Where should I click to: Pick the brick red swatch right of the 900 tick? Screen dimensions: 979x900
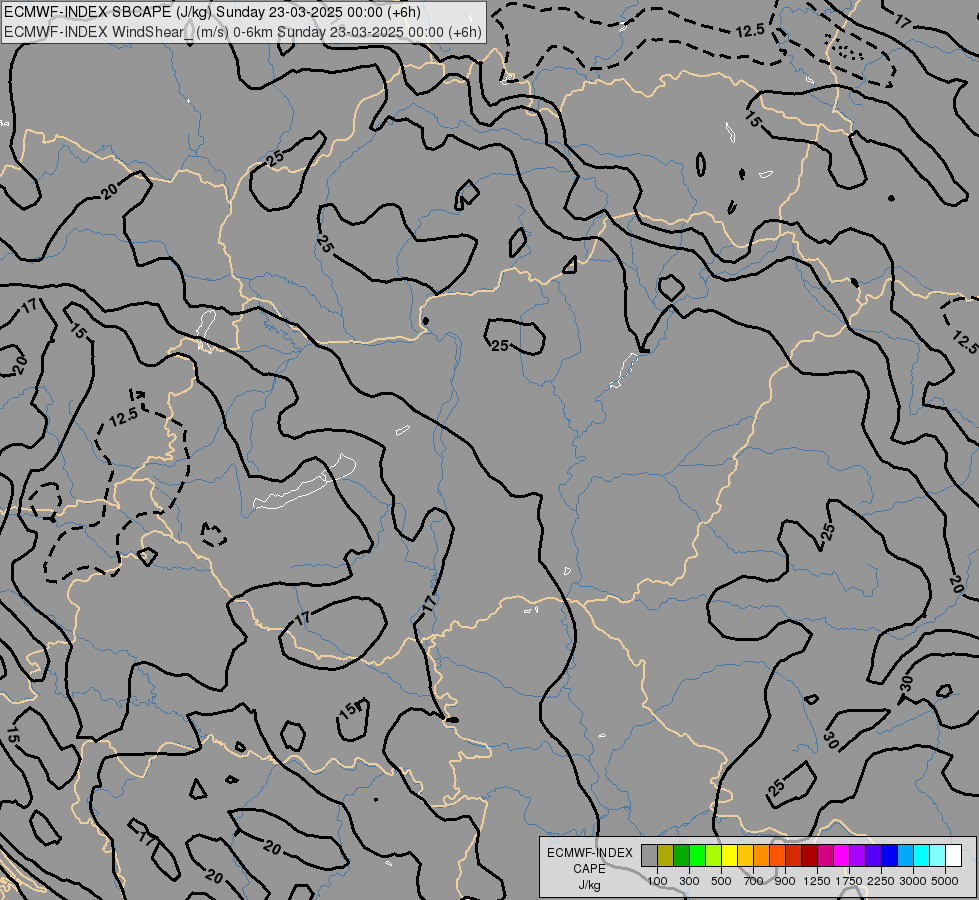(794, 856)
